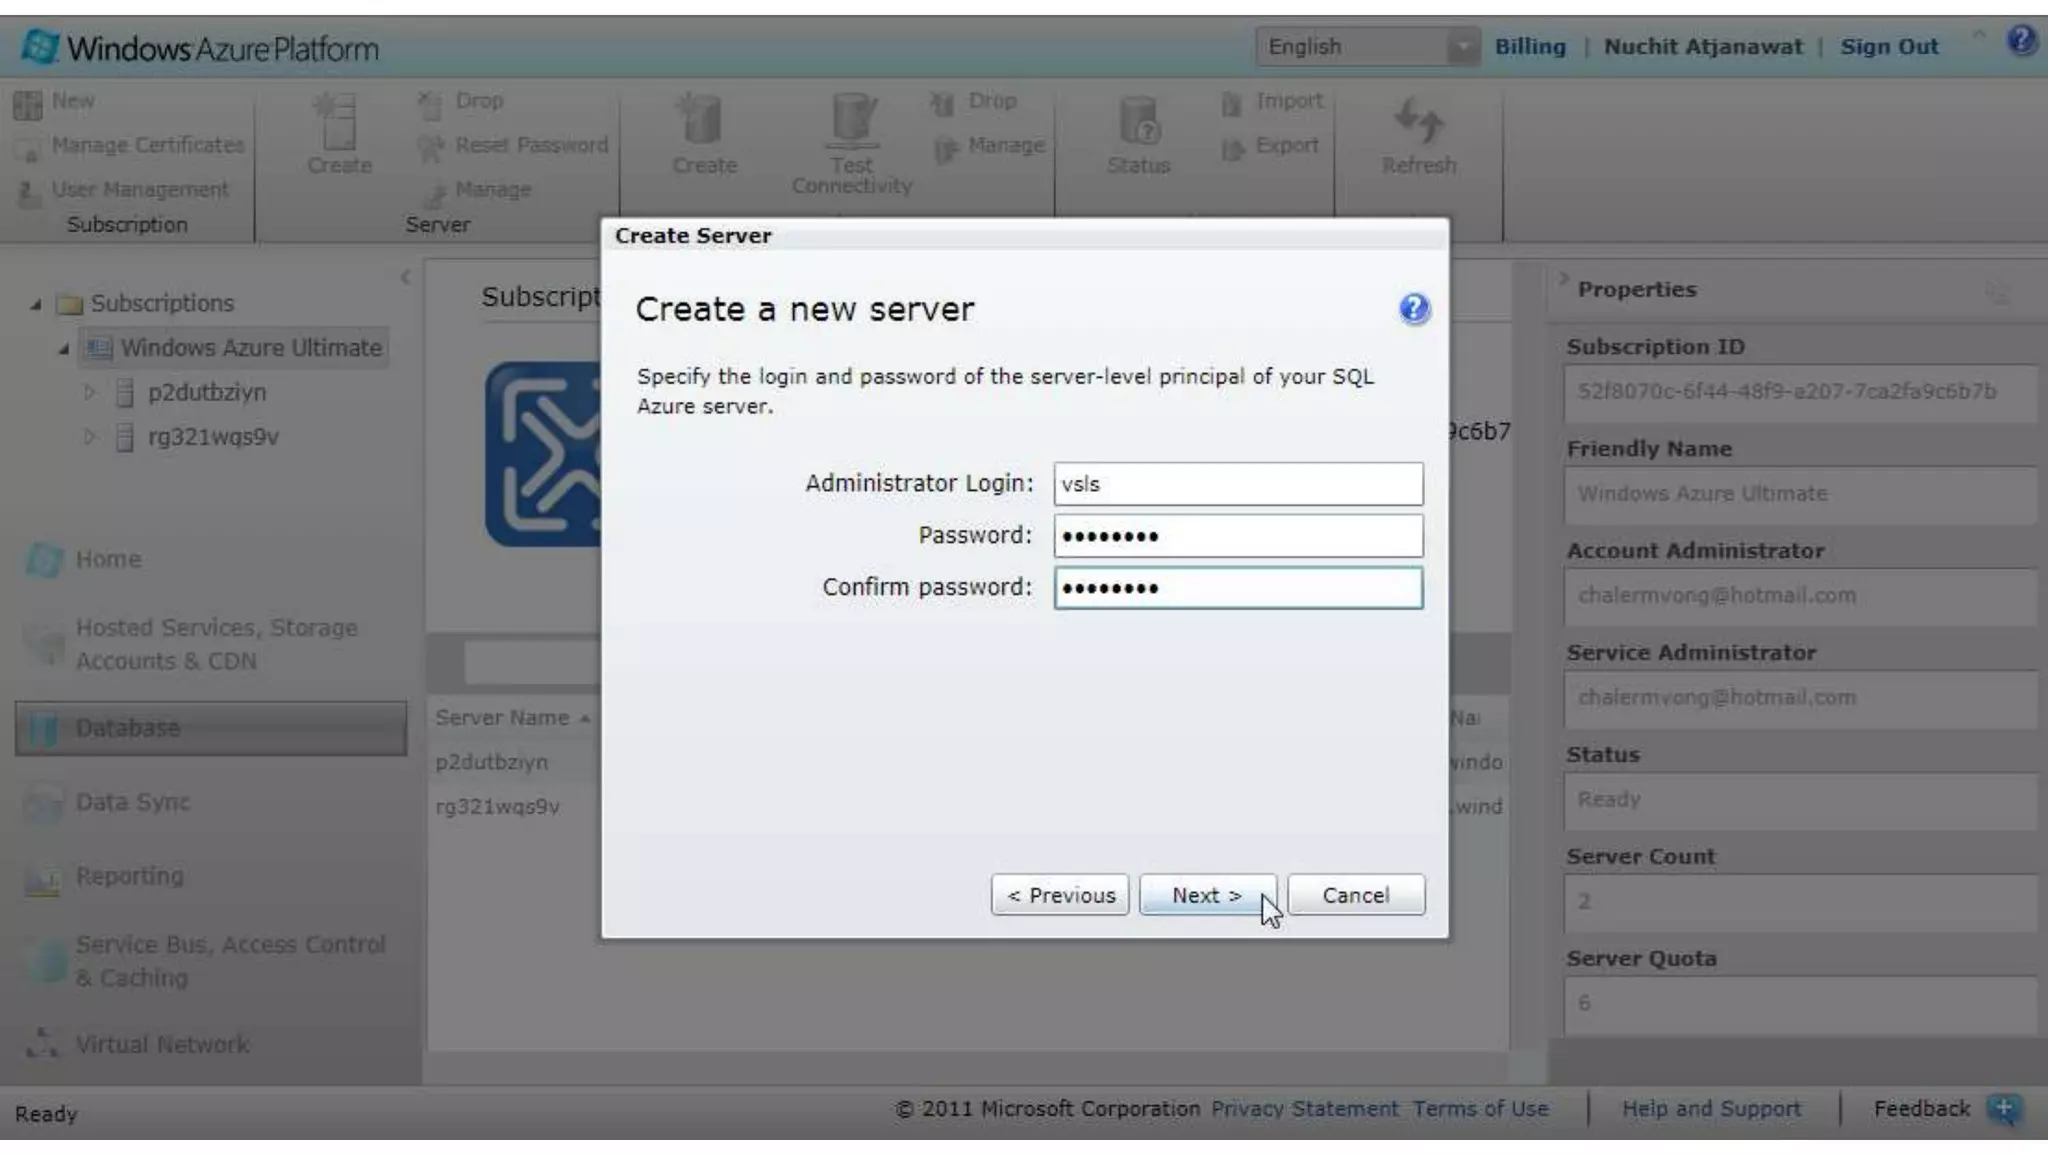Image resolution: width=2048 pixels, height=1155 pixels.
Task: Go back with the Previous button
Action: (1060, 895)
